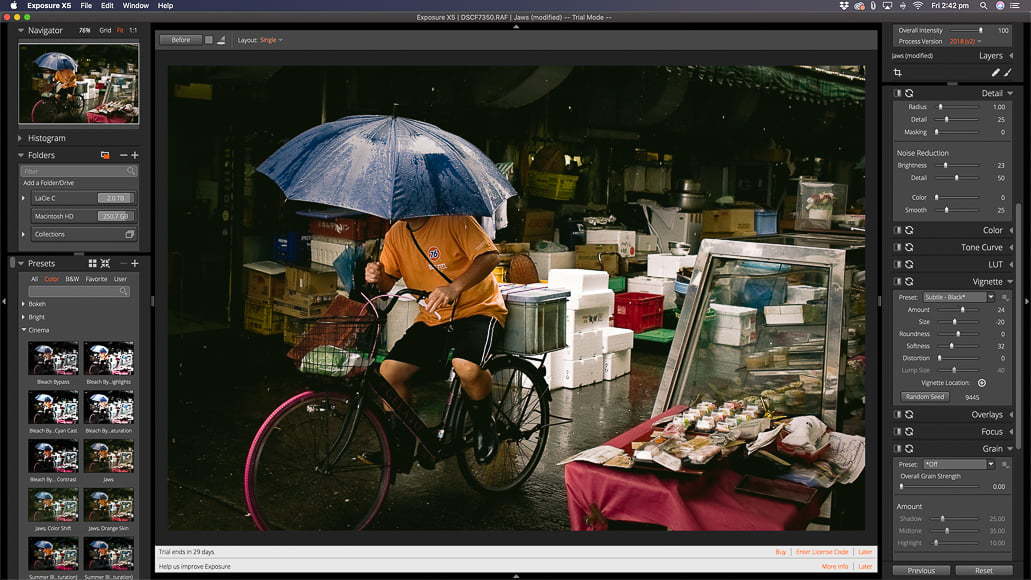Screen dimensions: 1031x580
Task: Reset the Detail panel settings
Action: 909,93
